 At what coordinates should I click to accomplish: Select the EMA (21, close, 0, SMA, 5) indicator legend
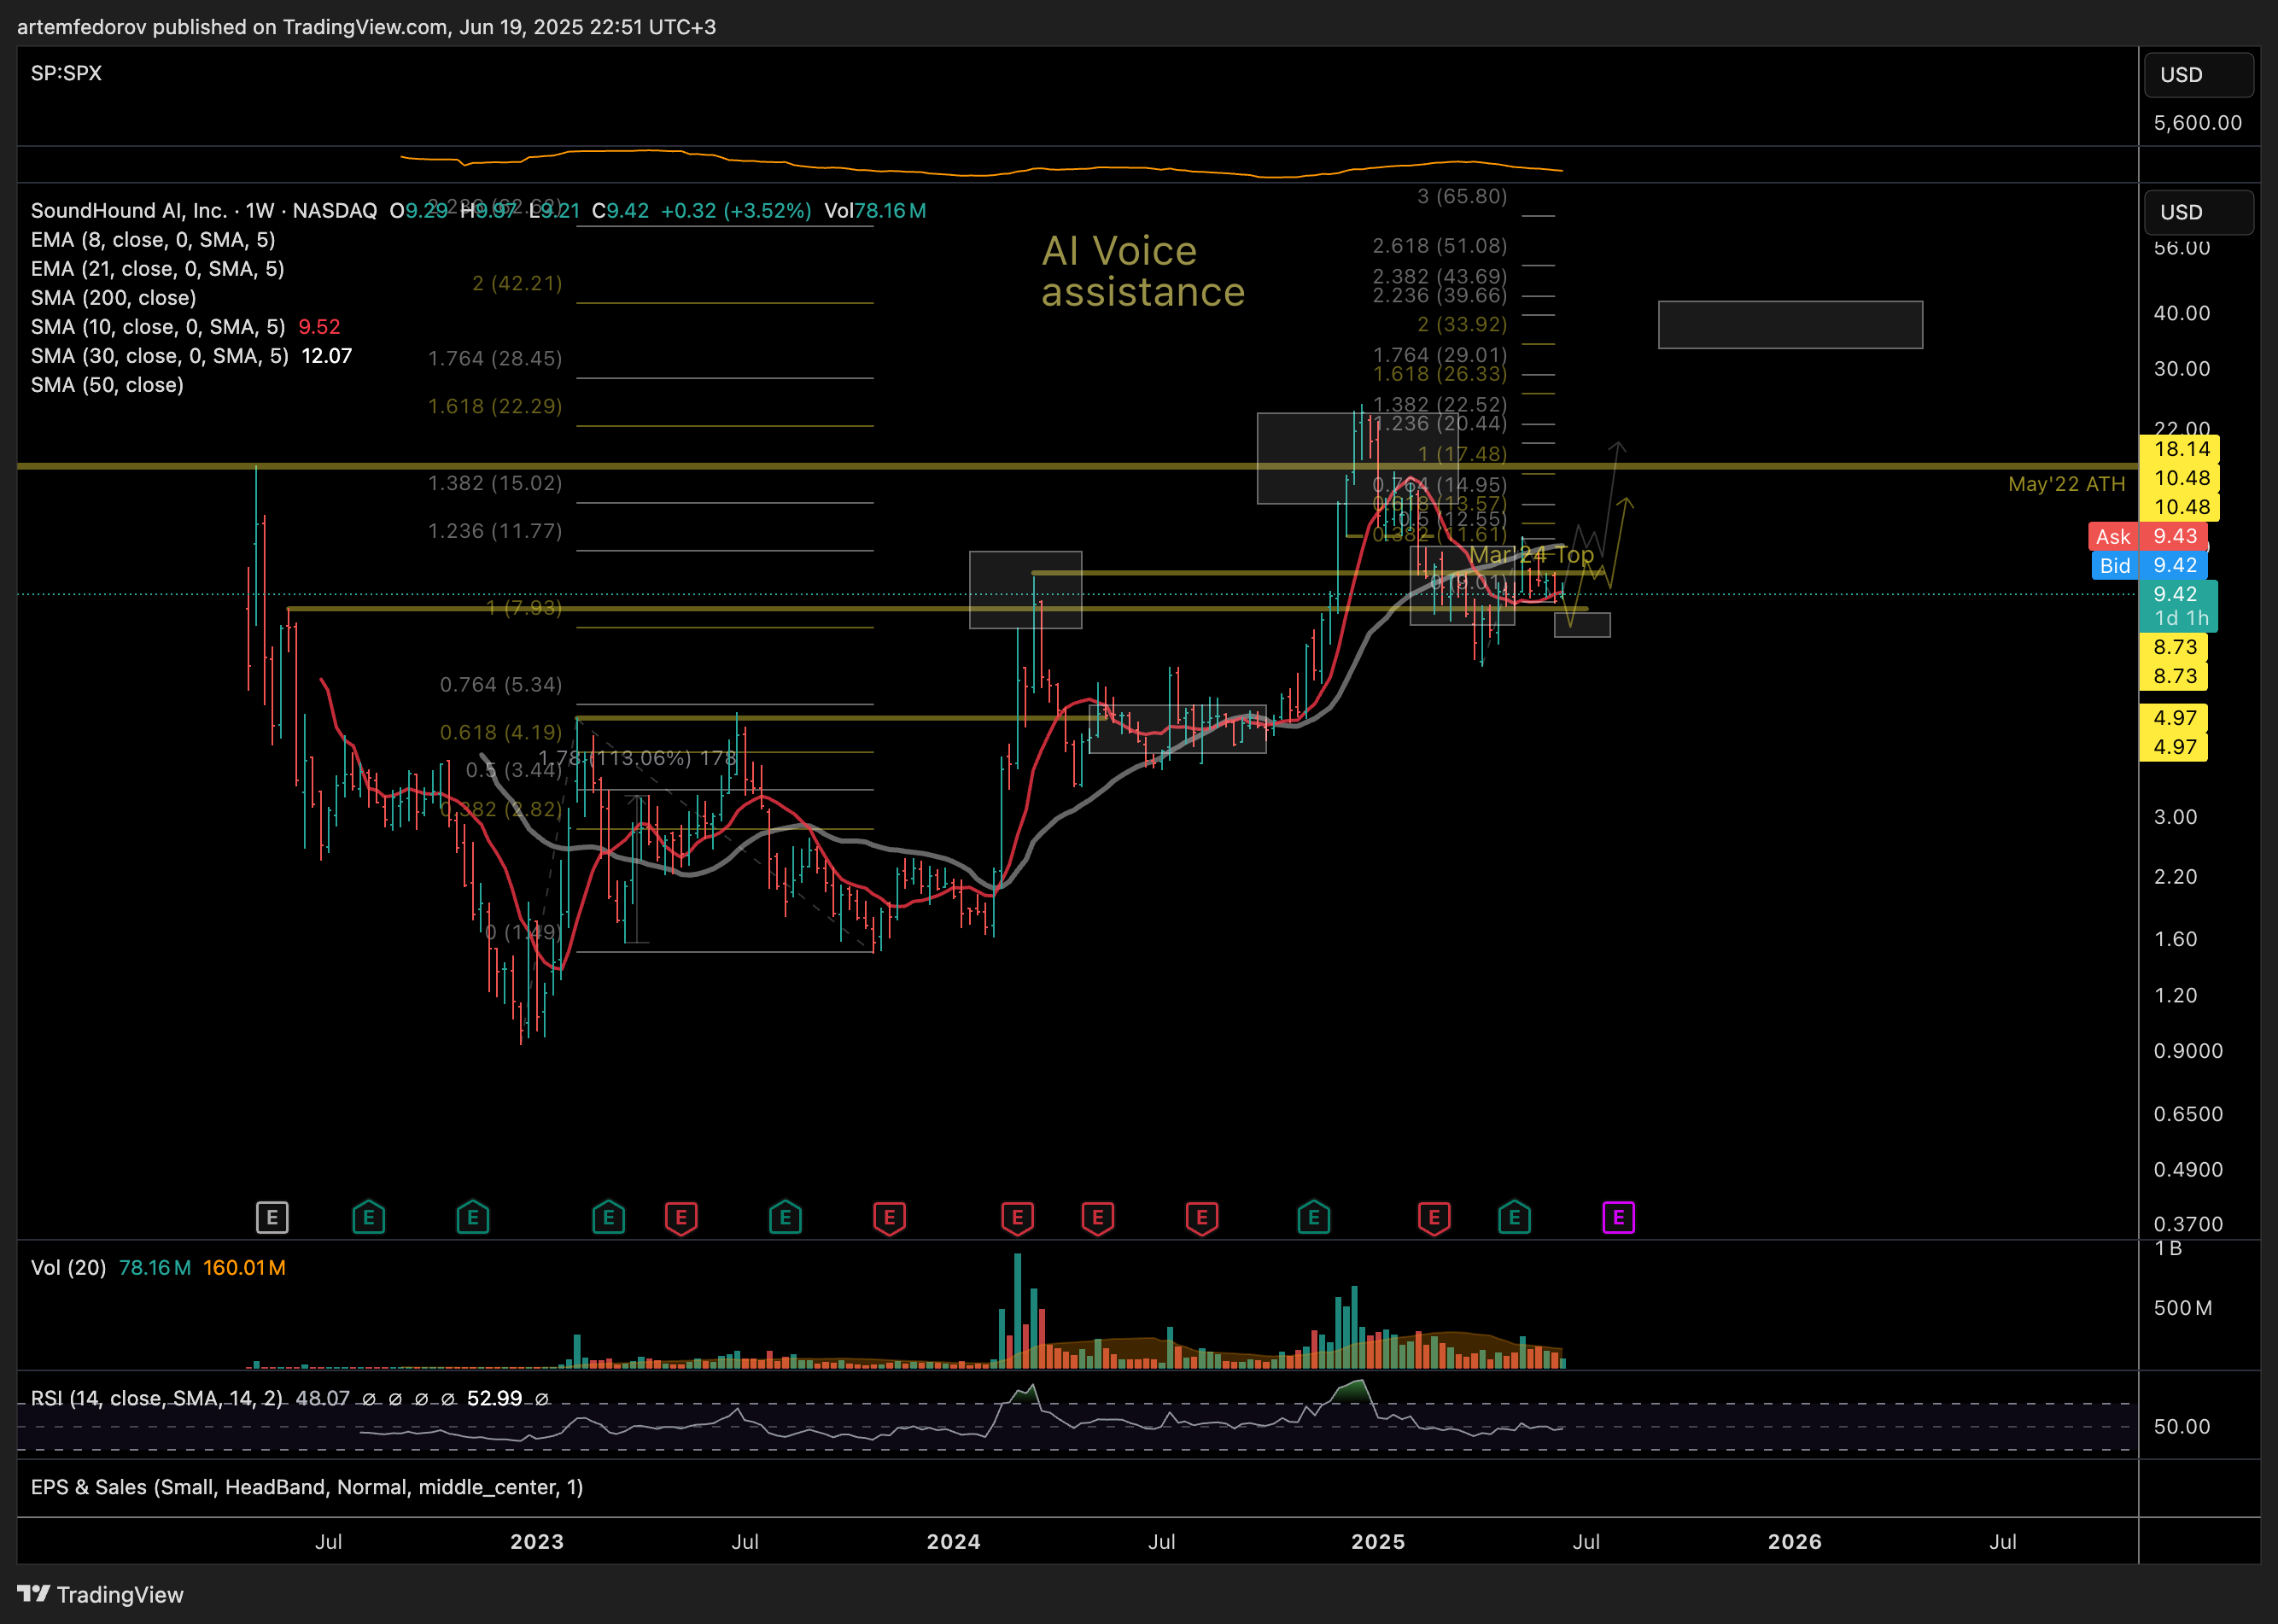click(157, 269)
